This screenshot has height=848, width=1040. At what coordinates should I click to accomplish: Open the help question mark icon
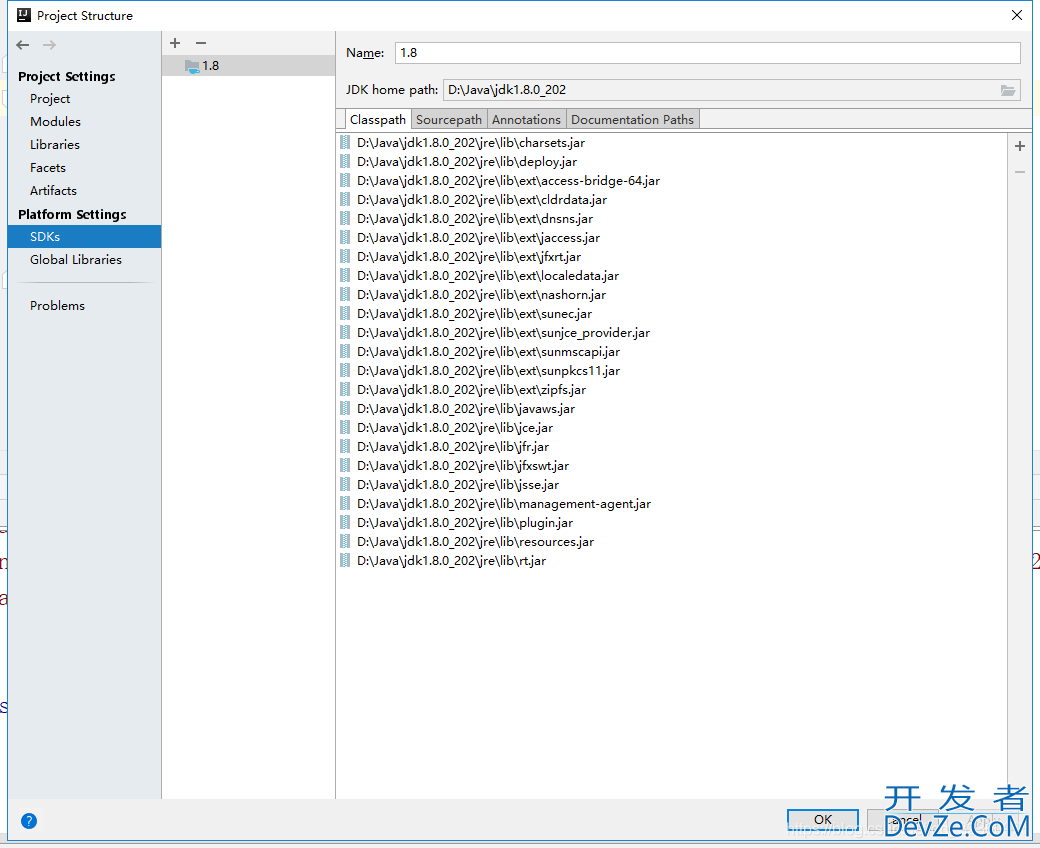click(29, 821)
